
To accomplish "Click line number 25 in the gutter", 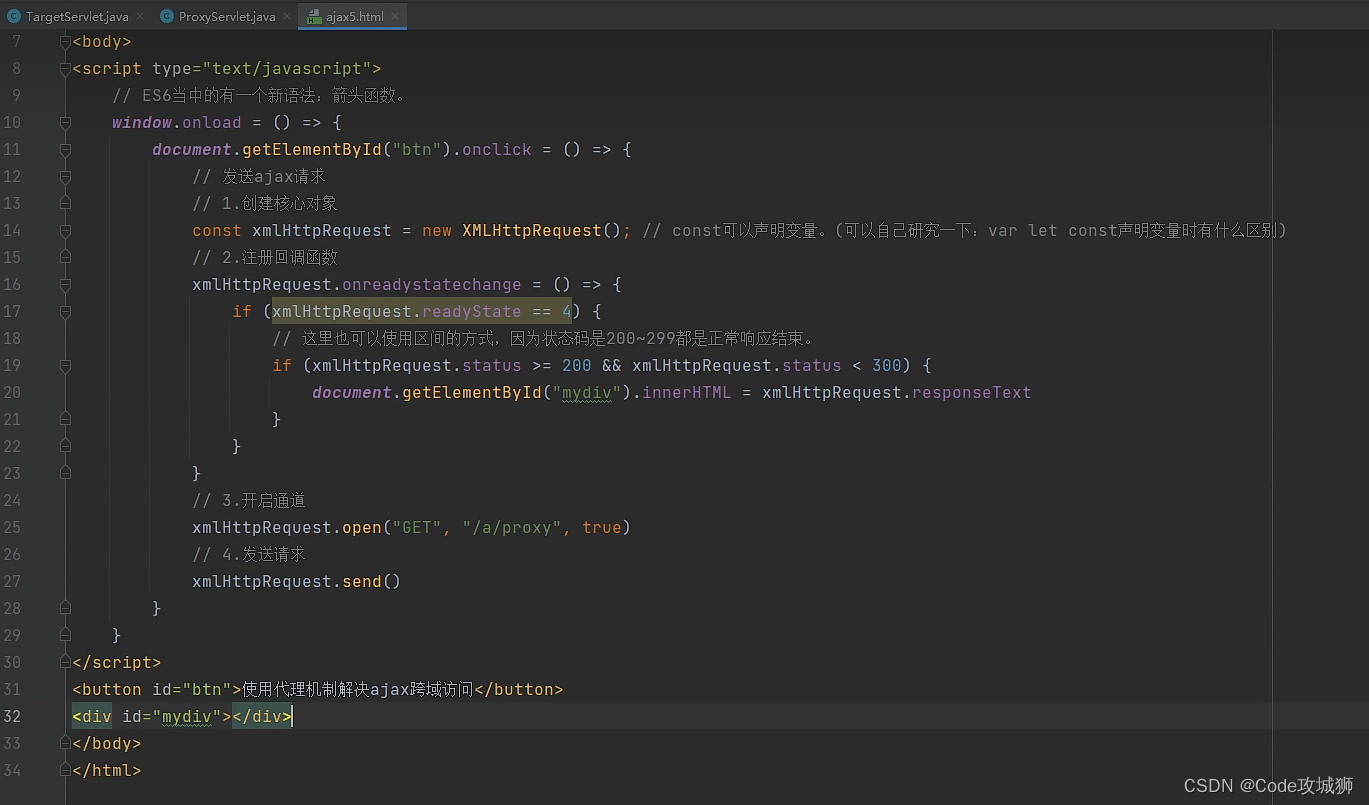I will [12, 528].
